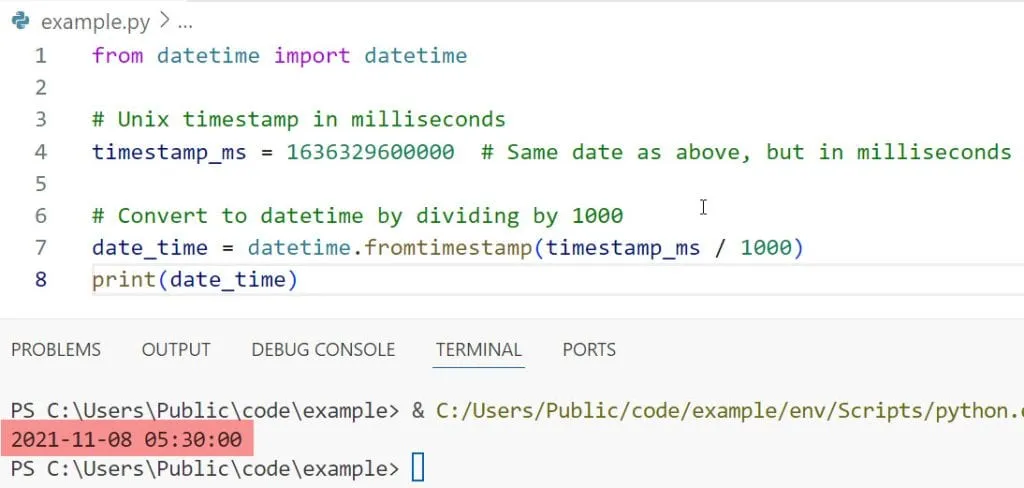The image size is (1024, 488).
Task: Place cursor on the 1636329600000 value
Action: (370, 152)
